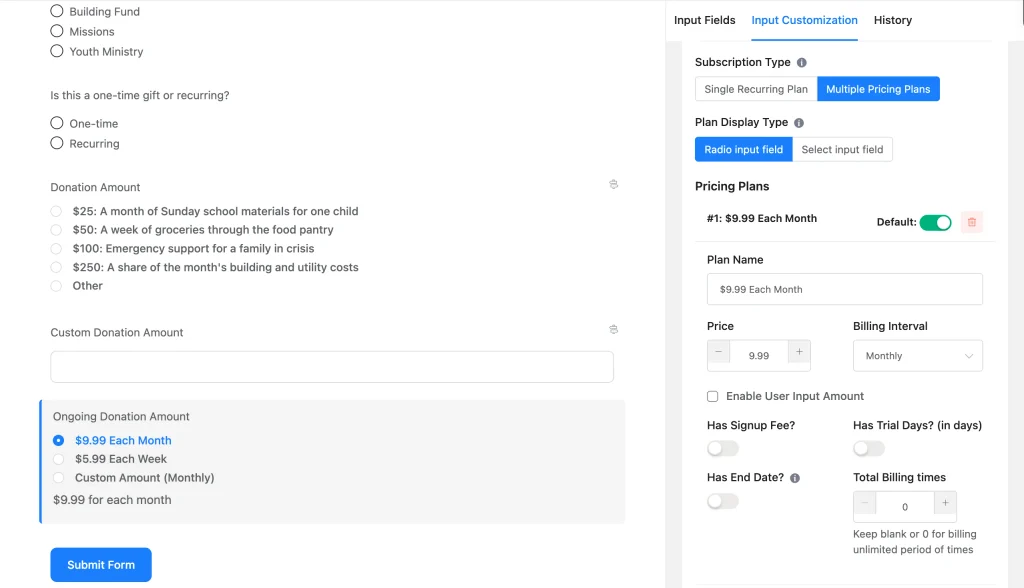Select the $100 emergency support option

(x=56, y=249)
